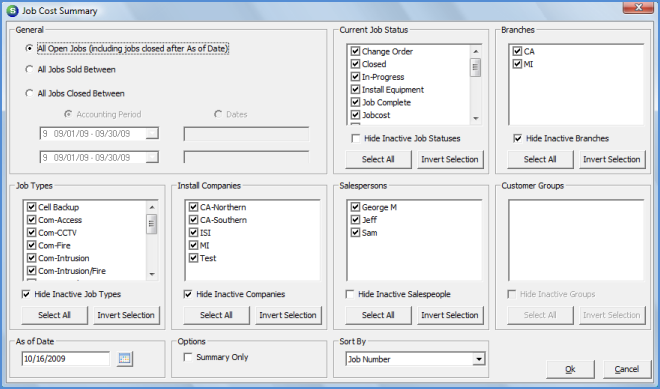The image size is (660, 389).
Task: Confirm with the Ok button
Action: coord(570,369)
